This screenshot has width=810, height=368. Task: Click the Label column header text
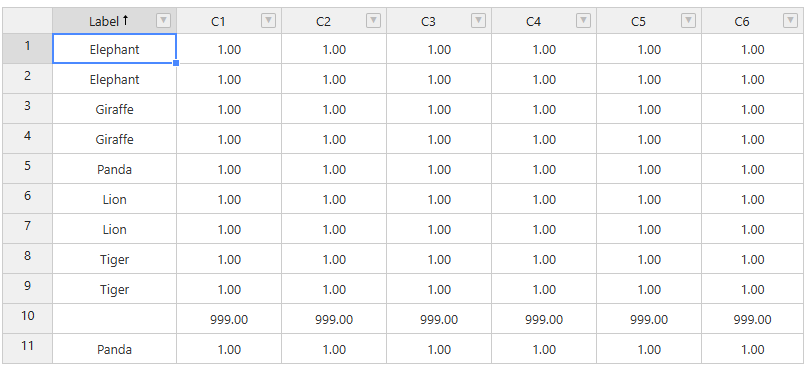(x=104, y=21)
